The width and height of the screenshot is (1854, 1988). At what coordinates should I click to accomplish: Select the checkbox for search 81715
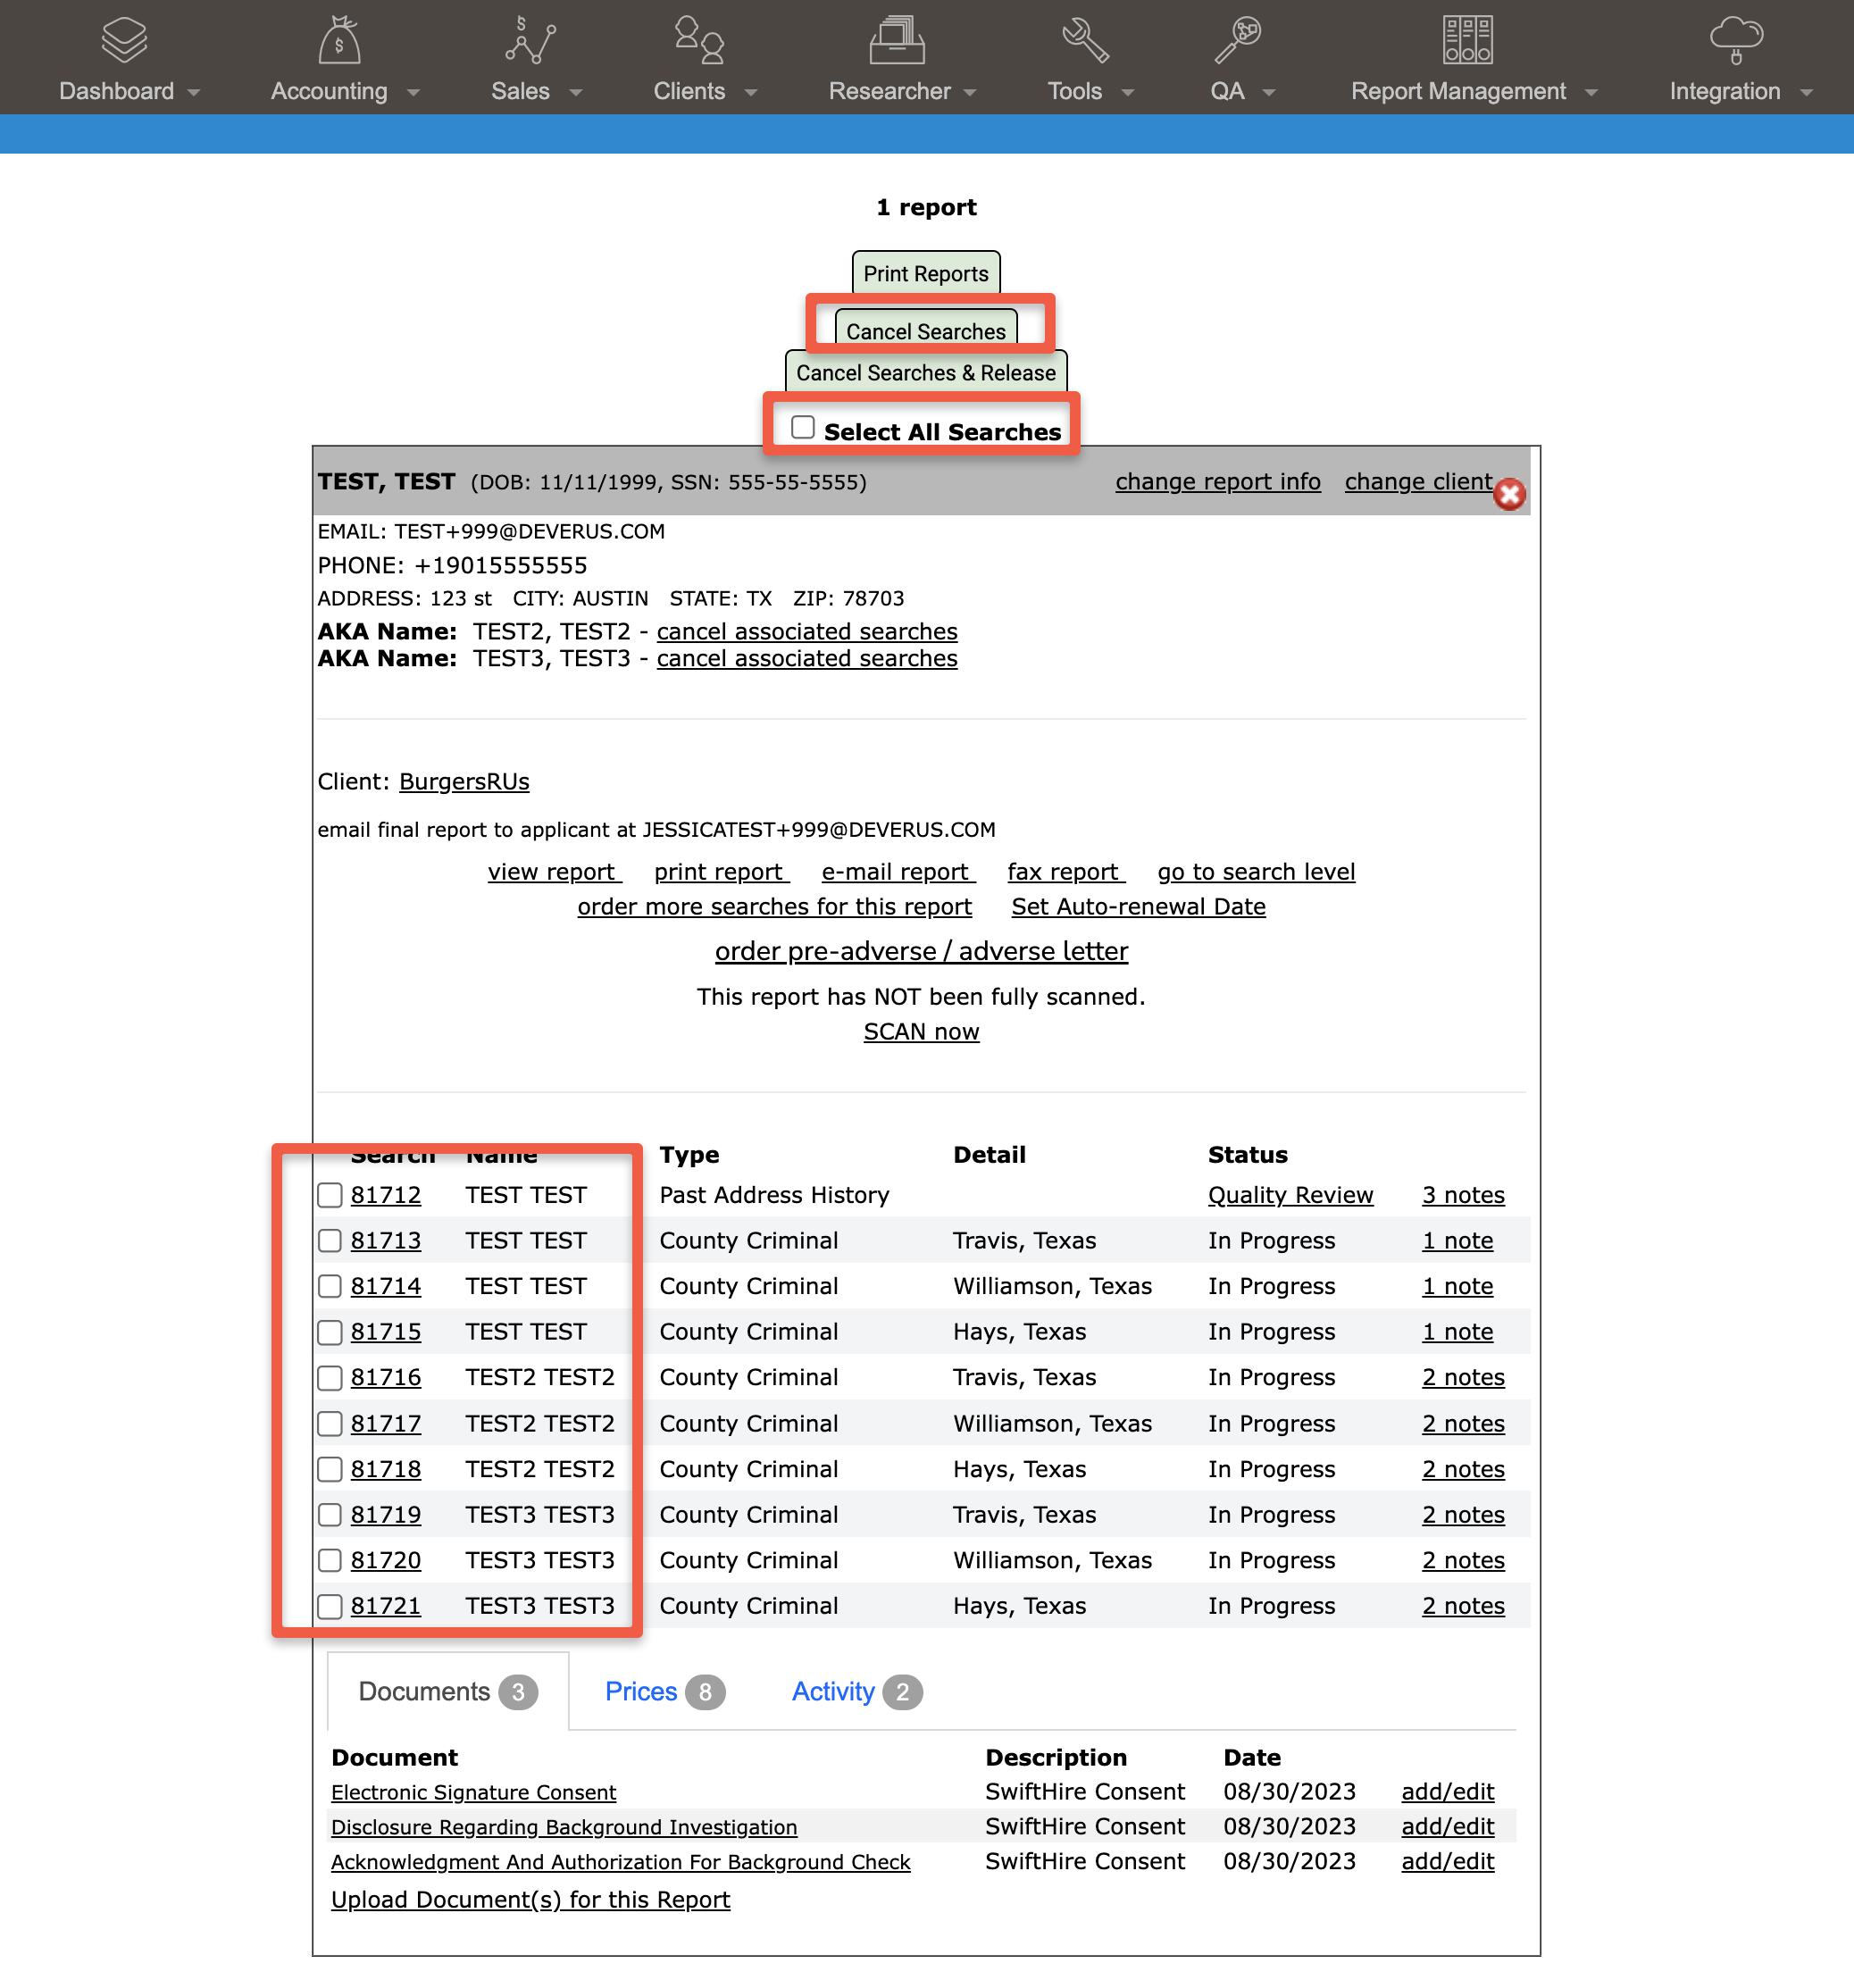click(x=330, y=1332)
